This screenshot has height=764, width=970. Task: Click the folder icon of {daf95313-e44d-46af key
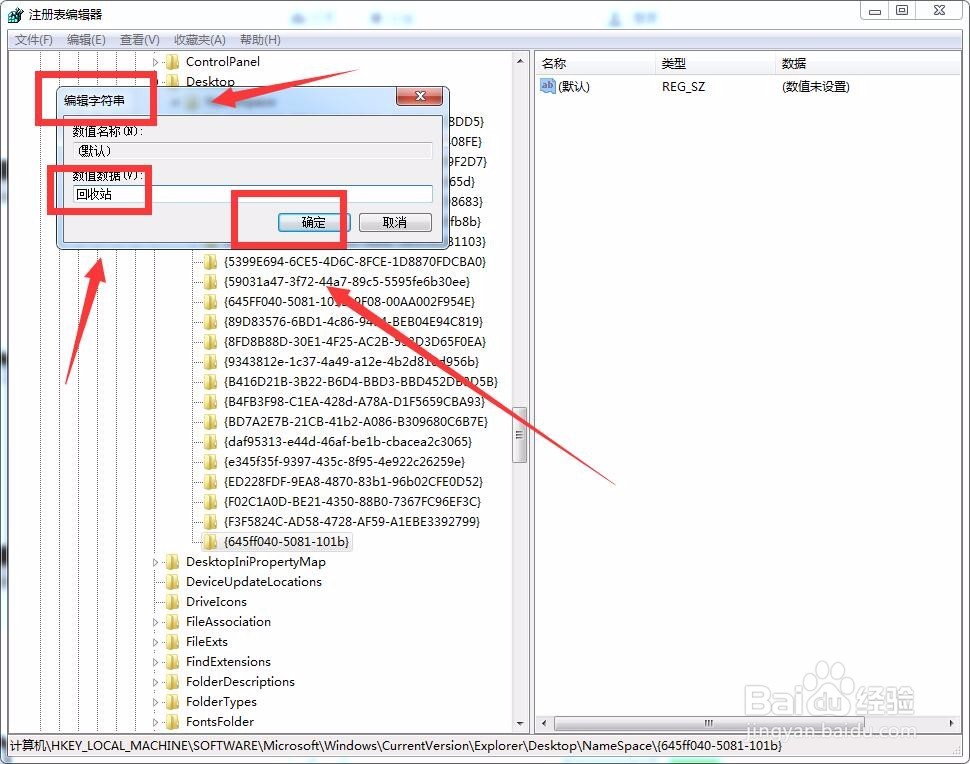coord(211,442)
